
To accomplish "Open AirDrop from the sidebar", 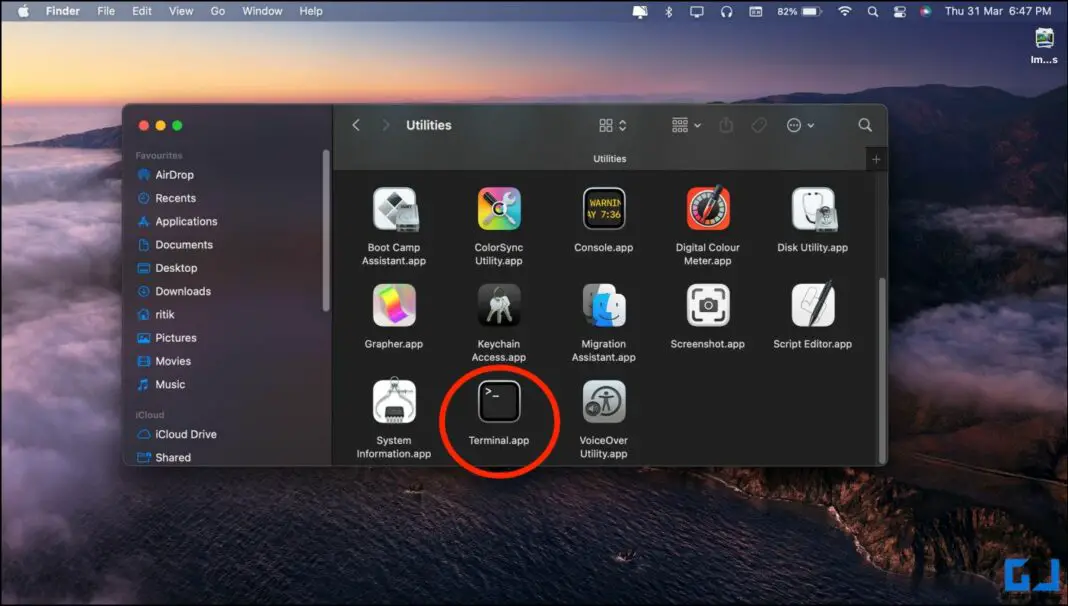I will tap(175, 174).
